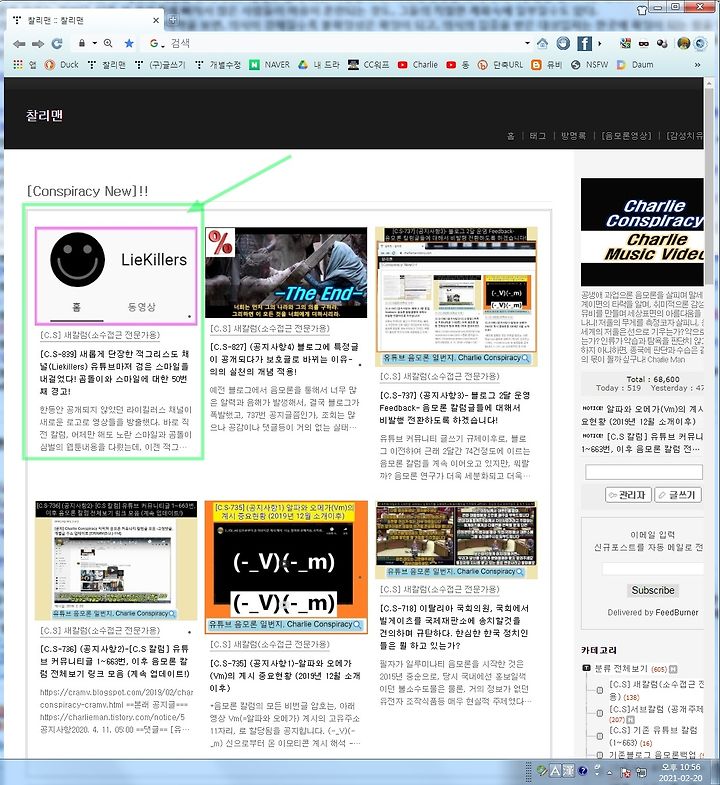Open the Duck bookmark
Screen dimensions: 720x785
62,65
